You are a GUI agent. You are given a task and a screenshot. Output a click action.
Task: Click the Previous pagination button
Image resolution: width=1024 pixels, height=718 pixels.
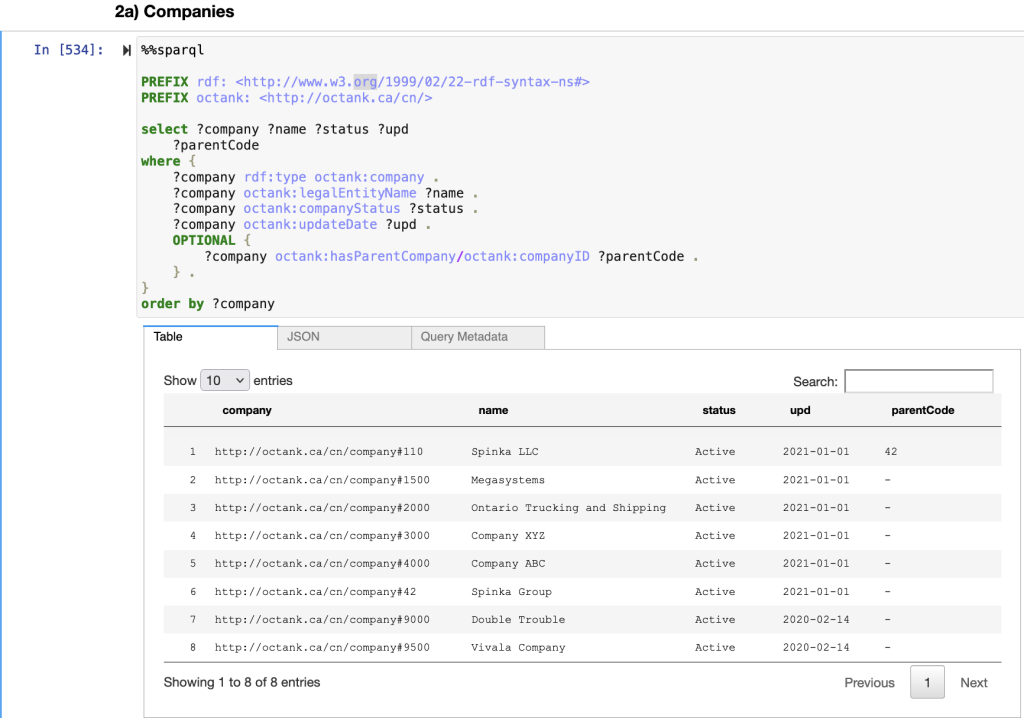(868, 682)
